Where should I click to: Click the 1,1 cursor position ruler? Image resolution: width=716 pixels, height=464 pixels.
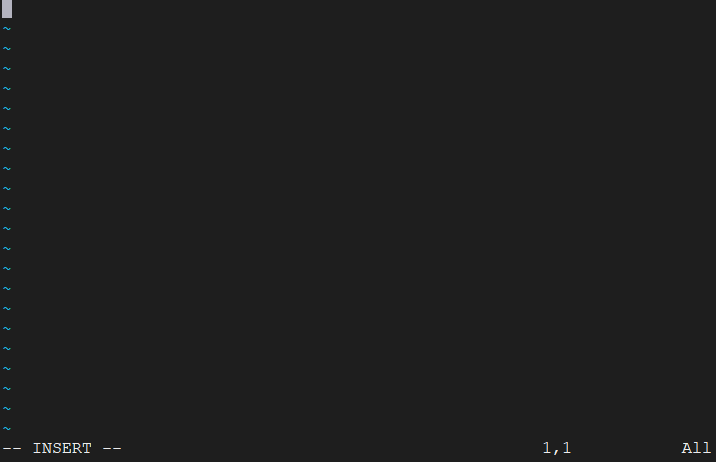(x=557, y=448)
